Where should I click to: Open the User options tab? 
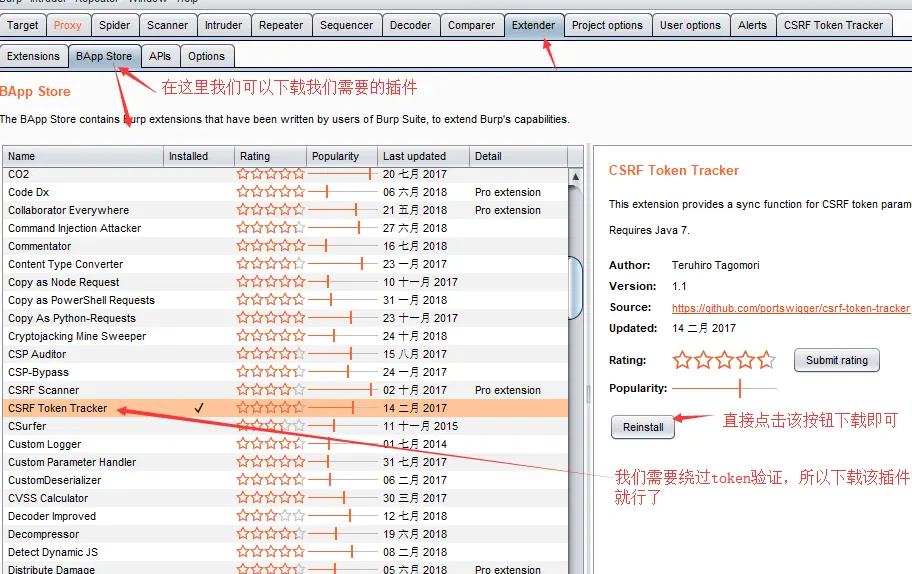[x=690, y=26]
